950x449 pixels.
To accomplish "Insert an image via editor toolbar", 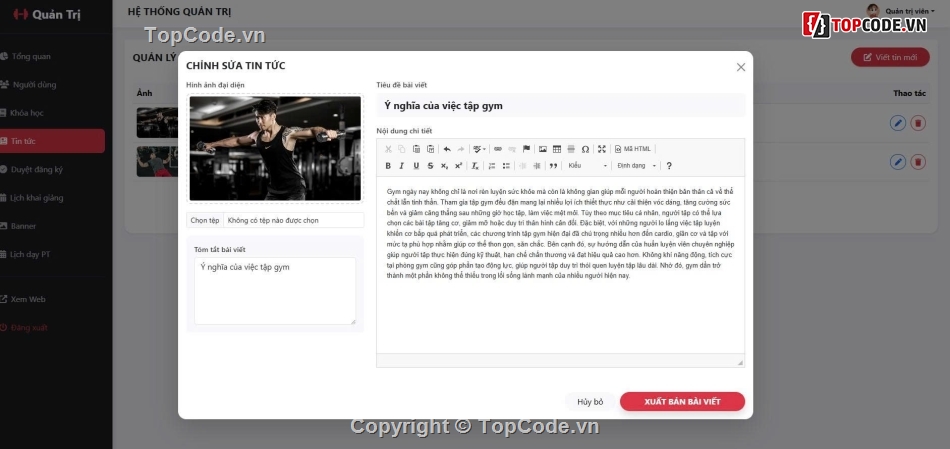I will (543, 149).
